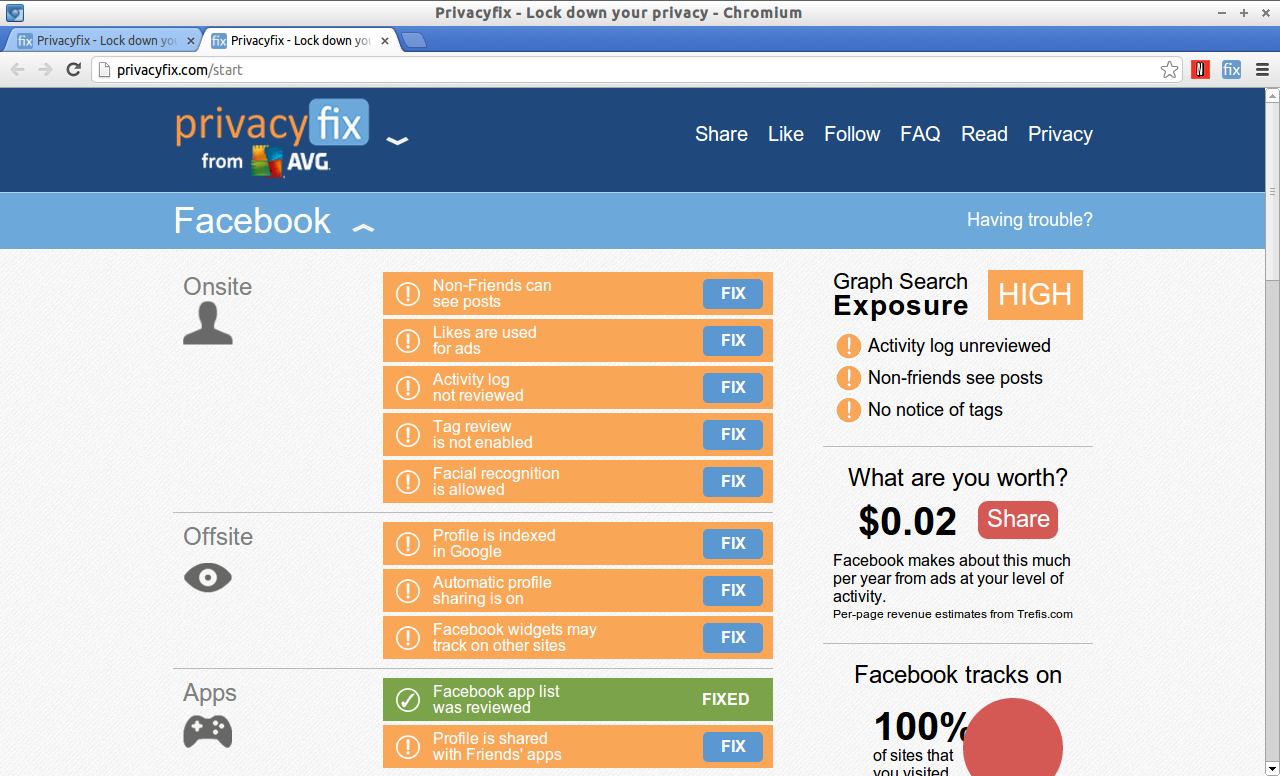Click the HIGH exposure badge
1280x776 pixels.
[1035, 295]
